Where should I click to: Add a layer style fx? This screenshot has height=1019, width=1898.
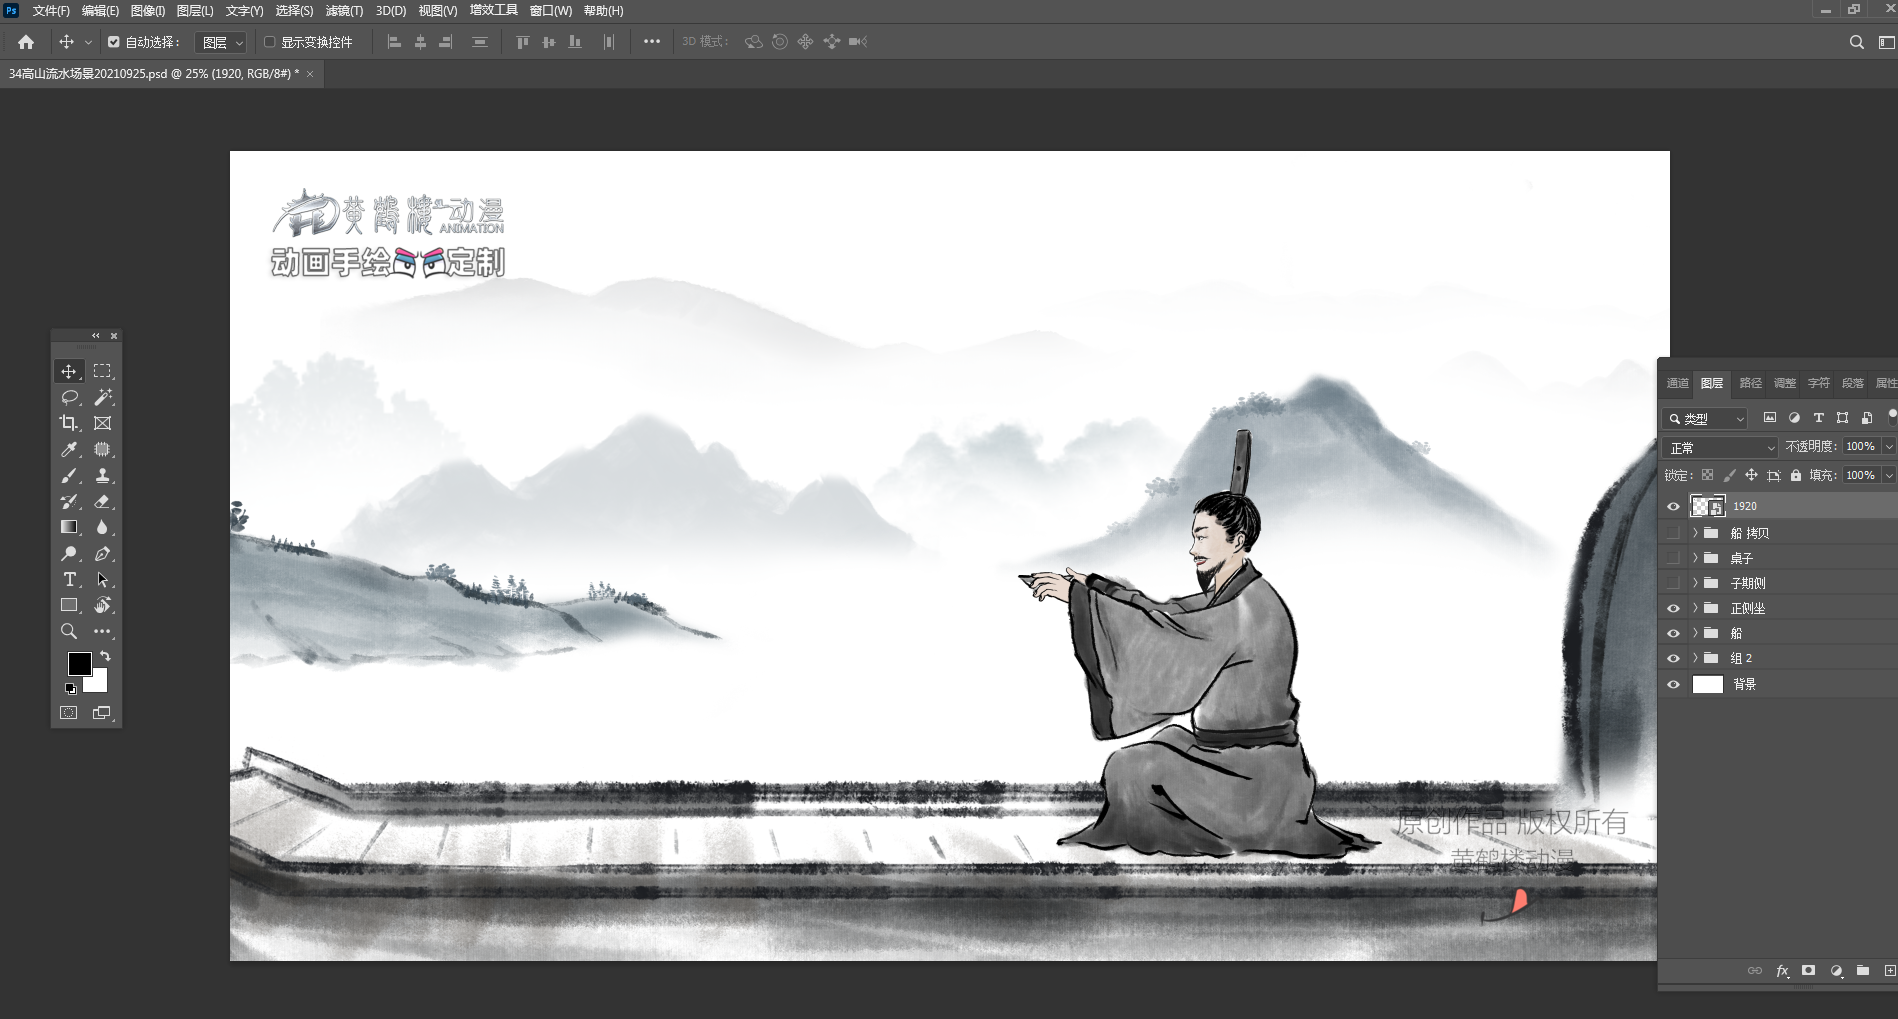(1782, 971)
